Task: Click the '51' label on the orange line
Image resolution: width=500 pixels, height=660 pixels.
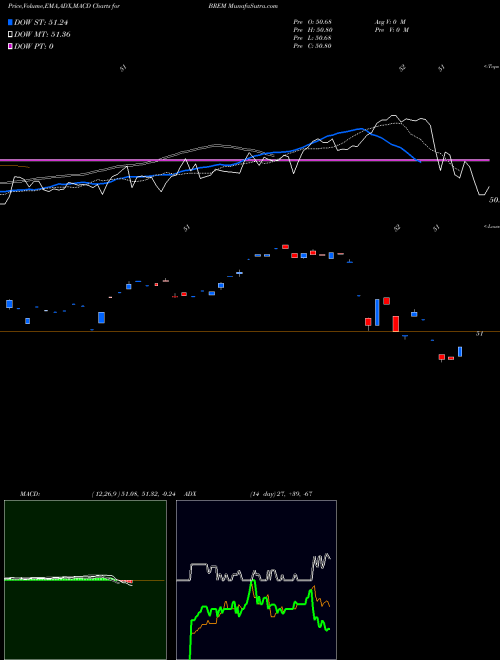Action: 479,334
